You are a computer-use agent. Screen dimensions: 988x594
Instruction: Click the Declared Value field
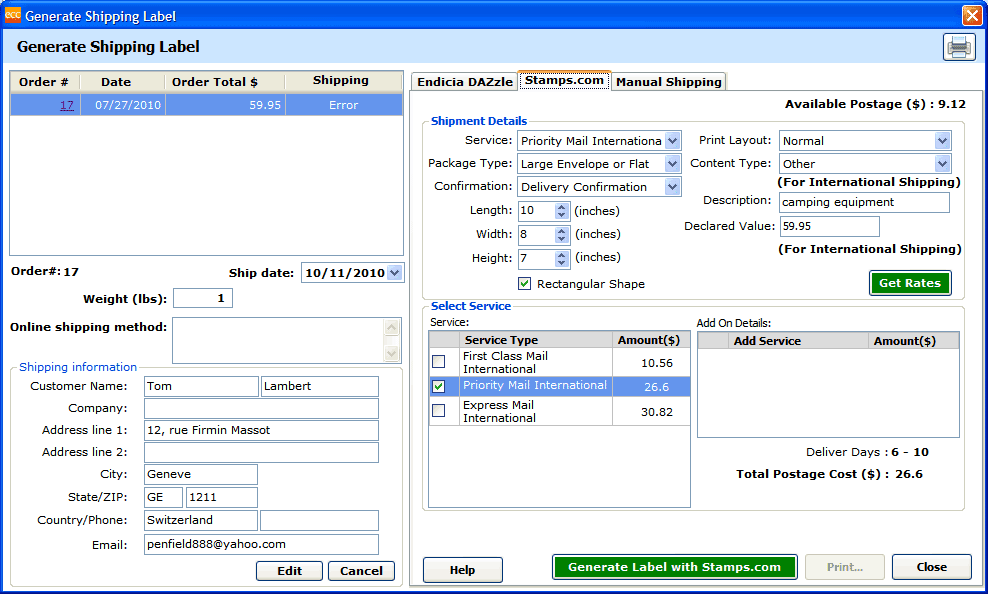click(829, 226)
